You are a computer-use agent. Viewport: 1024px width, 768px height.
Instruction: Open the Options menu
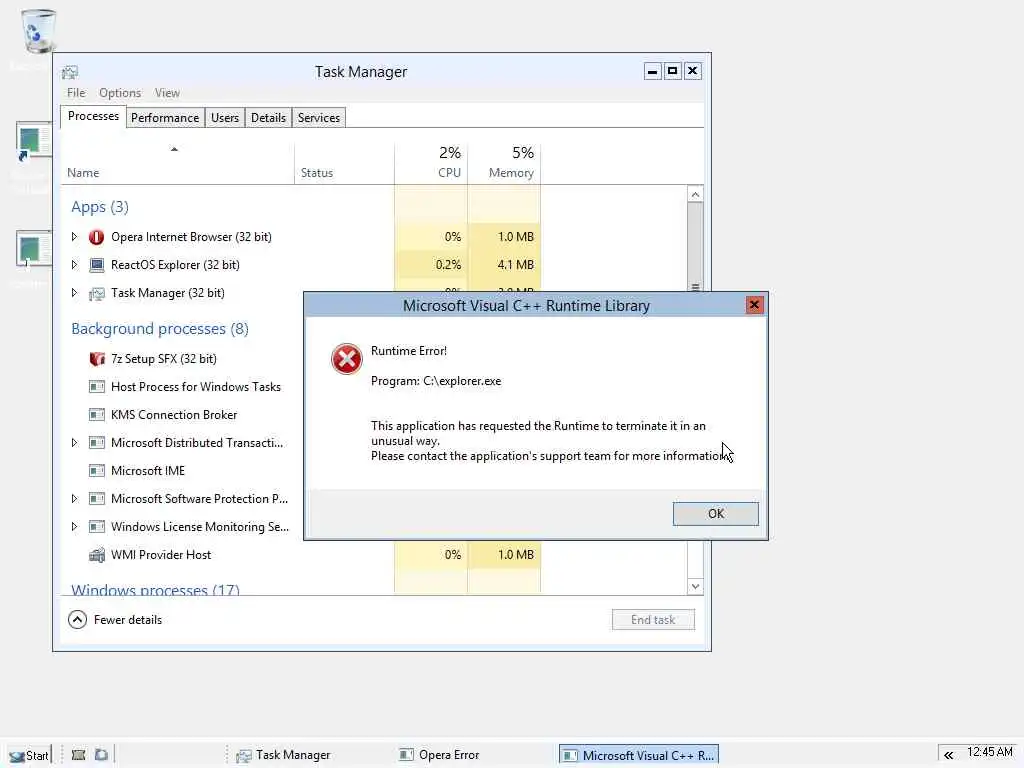coord(120,93)
